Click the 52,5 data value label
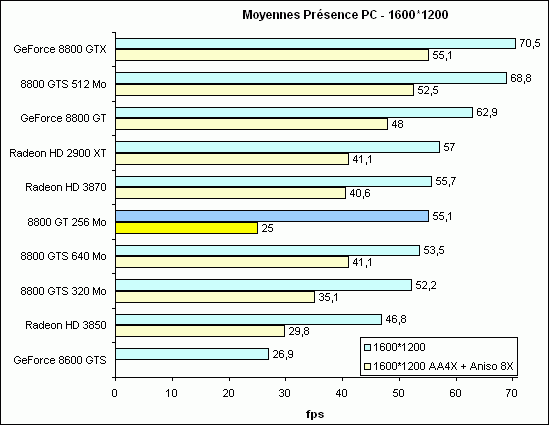The height and width of the screenshot is (425, 549). tap(428, 90)
